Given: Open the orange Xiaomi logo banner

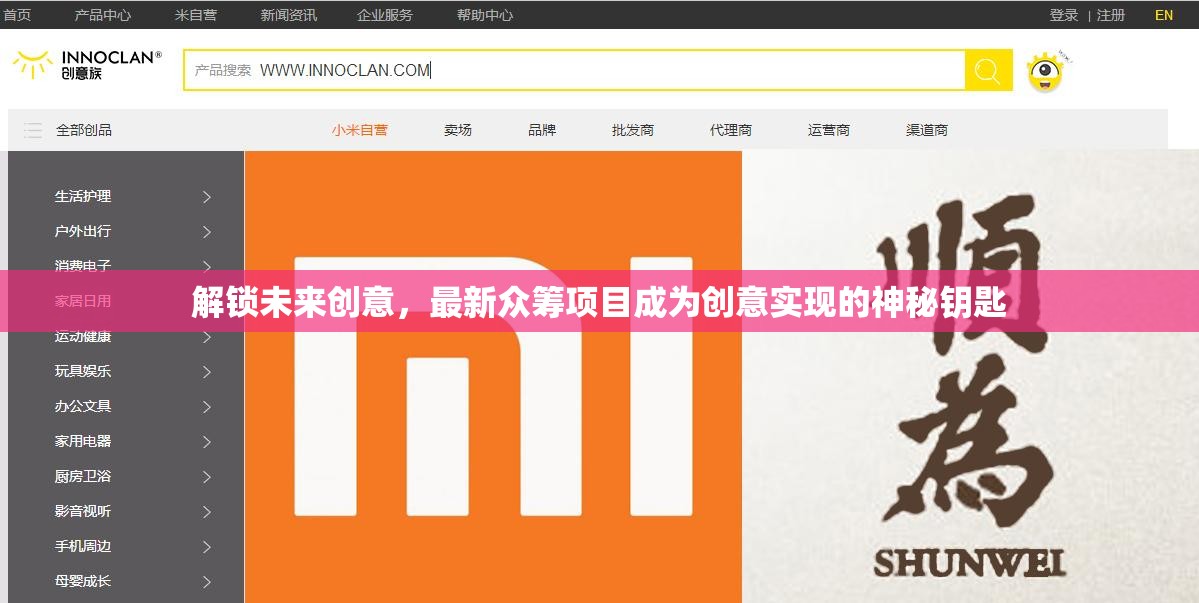Looking at the screenshot, I should point(493,377).
